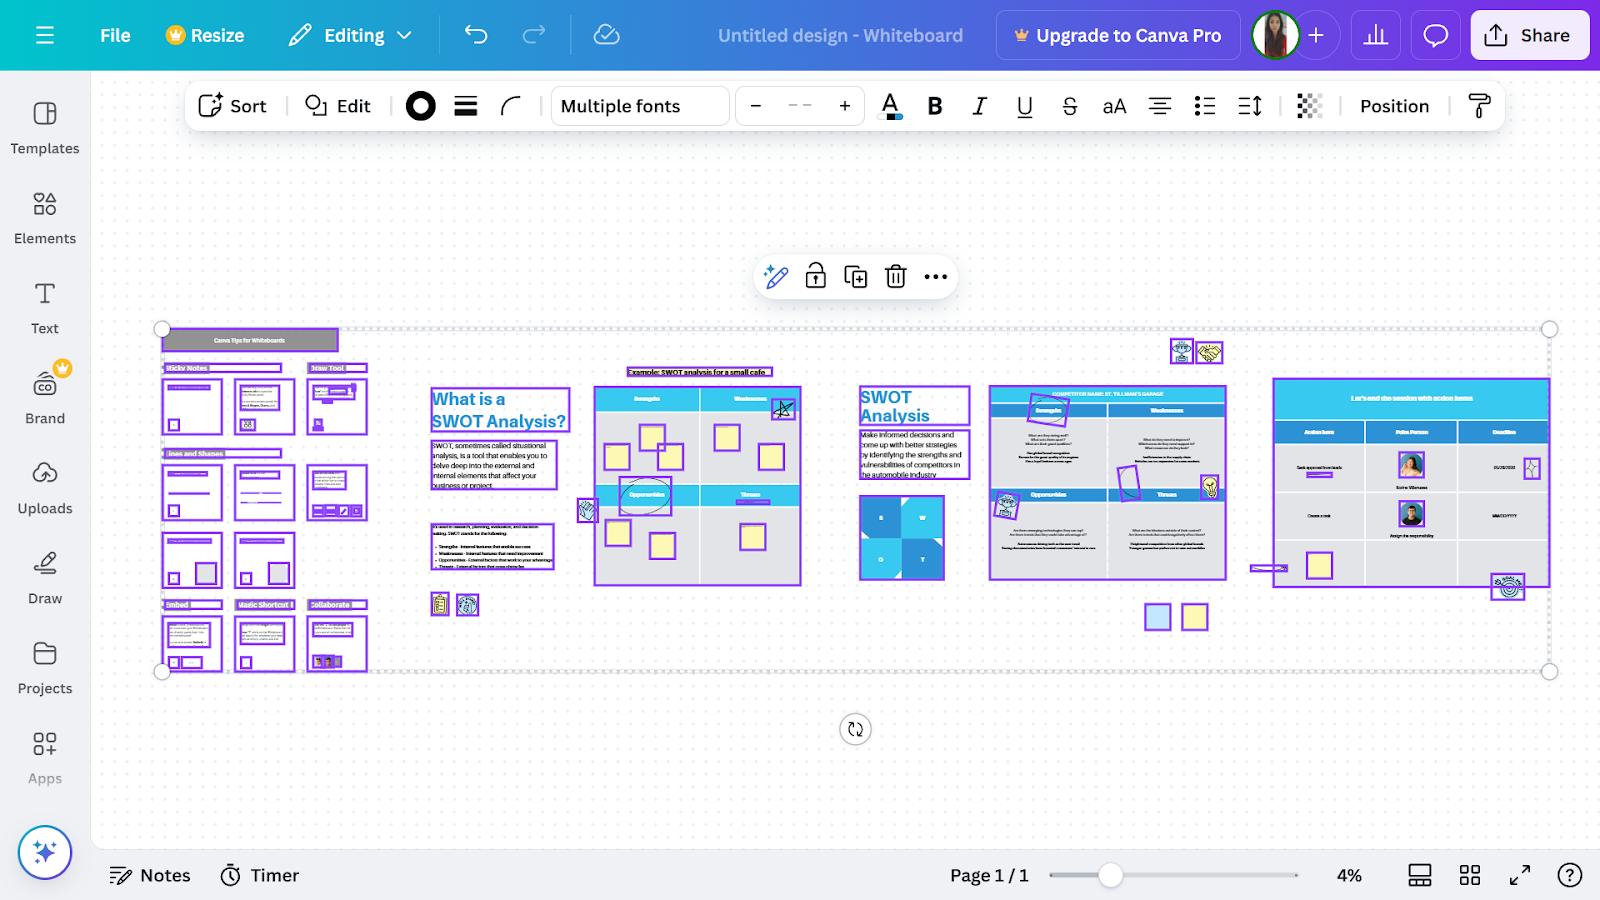Toggle uppercase text case
Image resolution: width=1600 pixels, height=900 pixels.
tap(1115, 106)
